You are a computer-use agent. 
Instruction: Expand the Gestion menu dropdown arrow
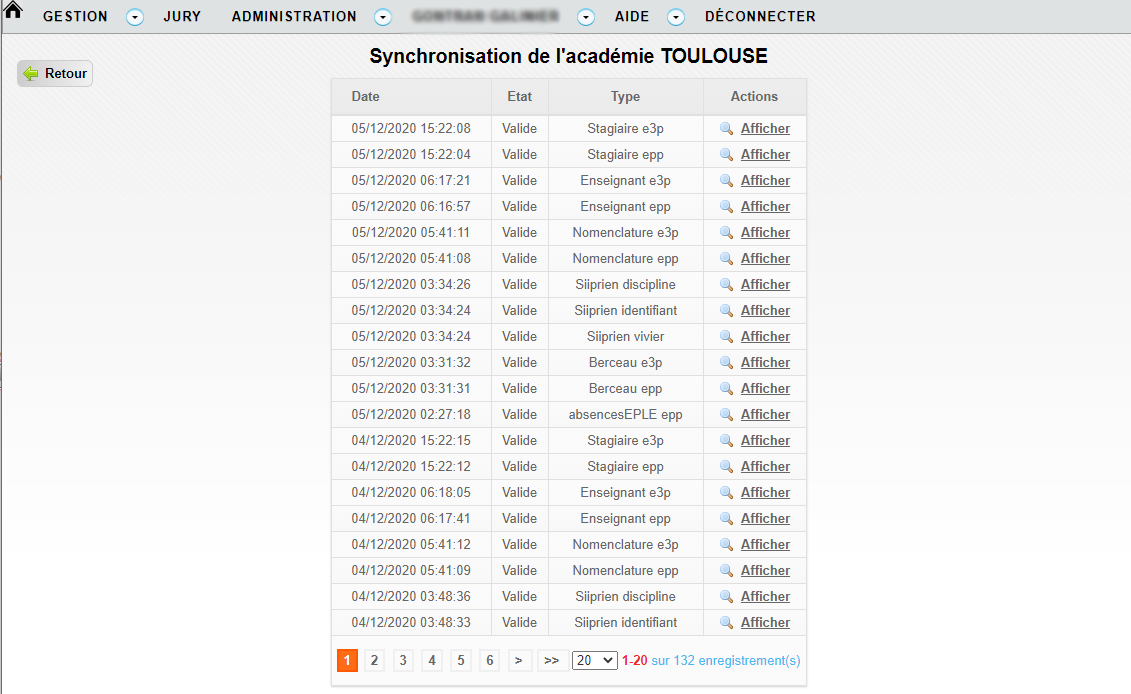[x=135, y=17]
